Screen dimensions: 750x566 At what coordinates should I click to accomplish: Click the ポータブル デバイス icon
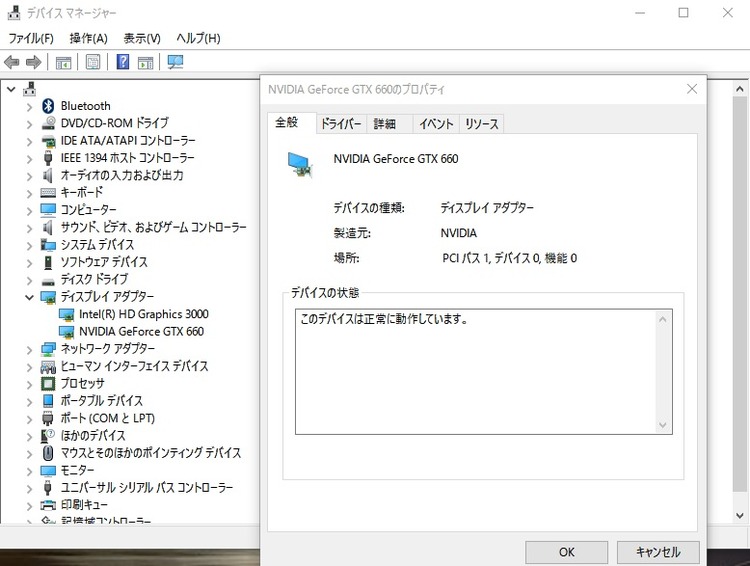pyautogui.click(x=48, y=401)
